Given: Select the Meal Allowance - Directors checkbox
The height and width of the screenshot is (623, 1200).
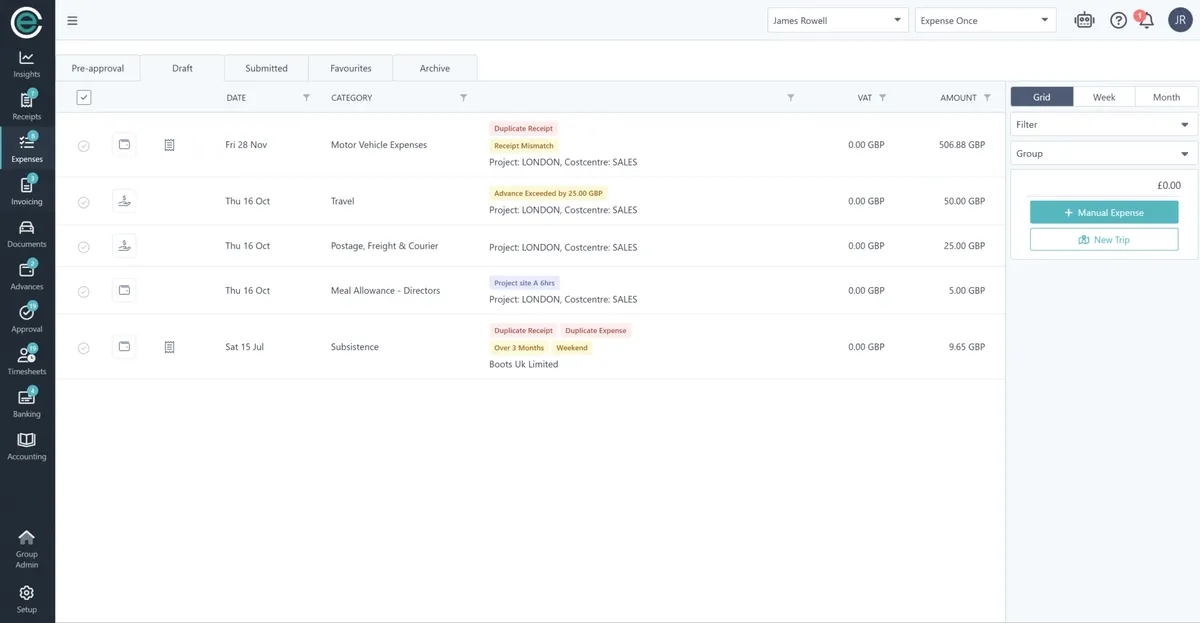Looking at the screenshot, I should pos(84,292).
